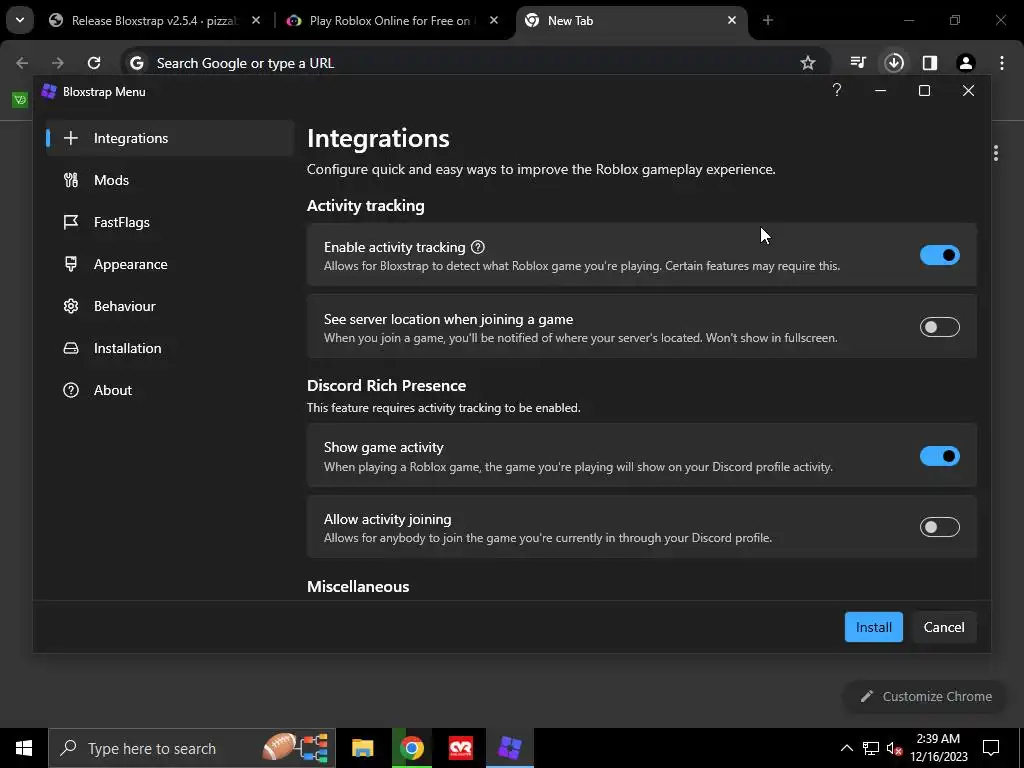The height and width of the screenshot is (768, 1024).
Task: Click the Activity tracking heading
Action: [x=366, y=206]
